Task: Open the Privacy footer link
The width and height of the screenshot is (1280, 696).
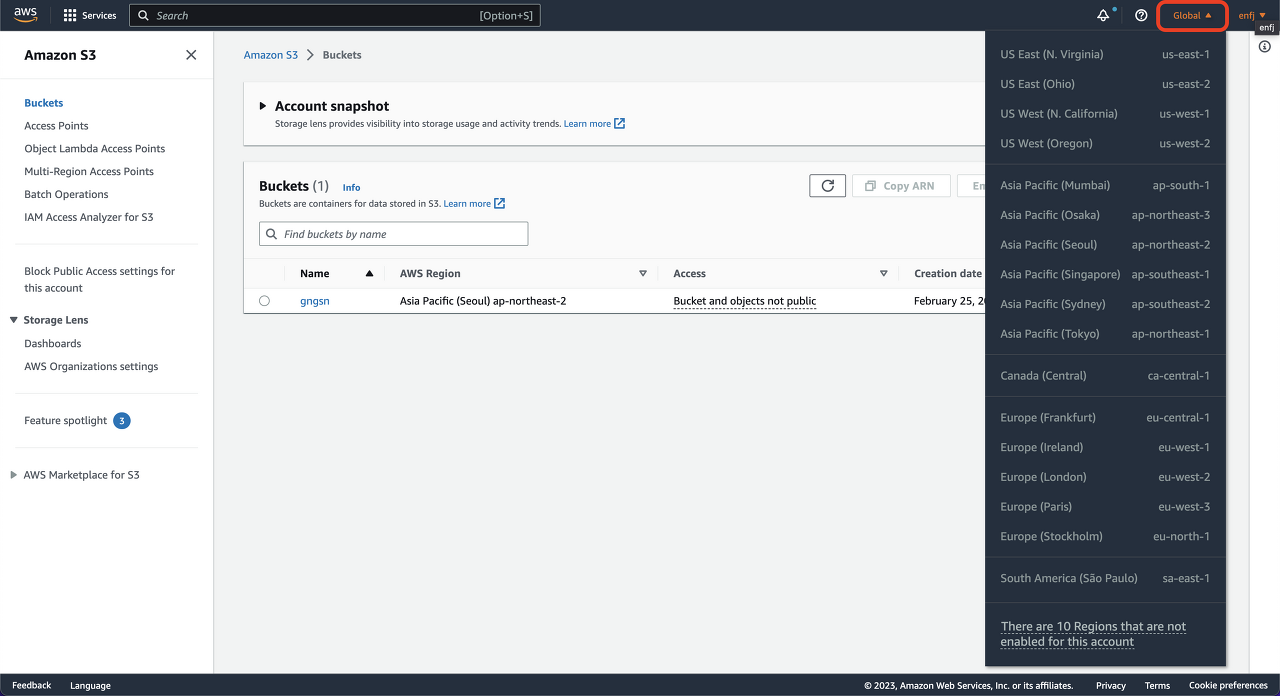Action: pos(1111,686)
